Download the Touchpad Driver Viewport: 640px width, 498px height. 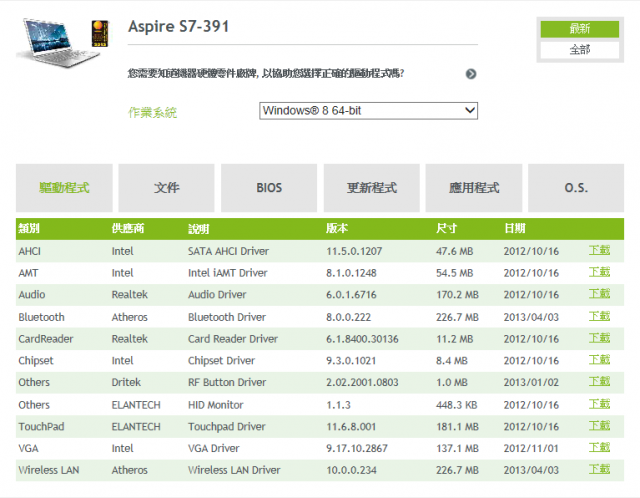click(x=599, y=425)
